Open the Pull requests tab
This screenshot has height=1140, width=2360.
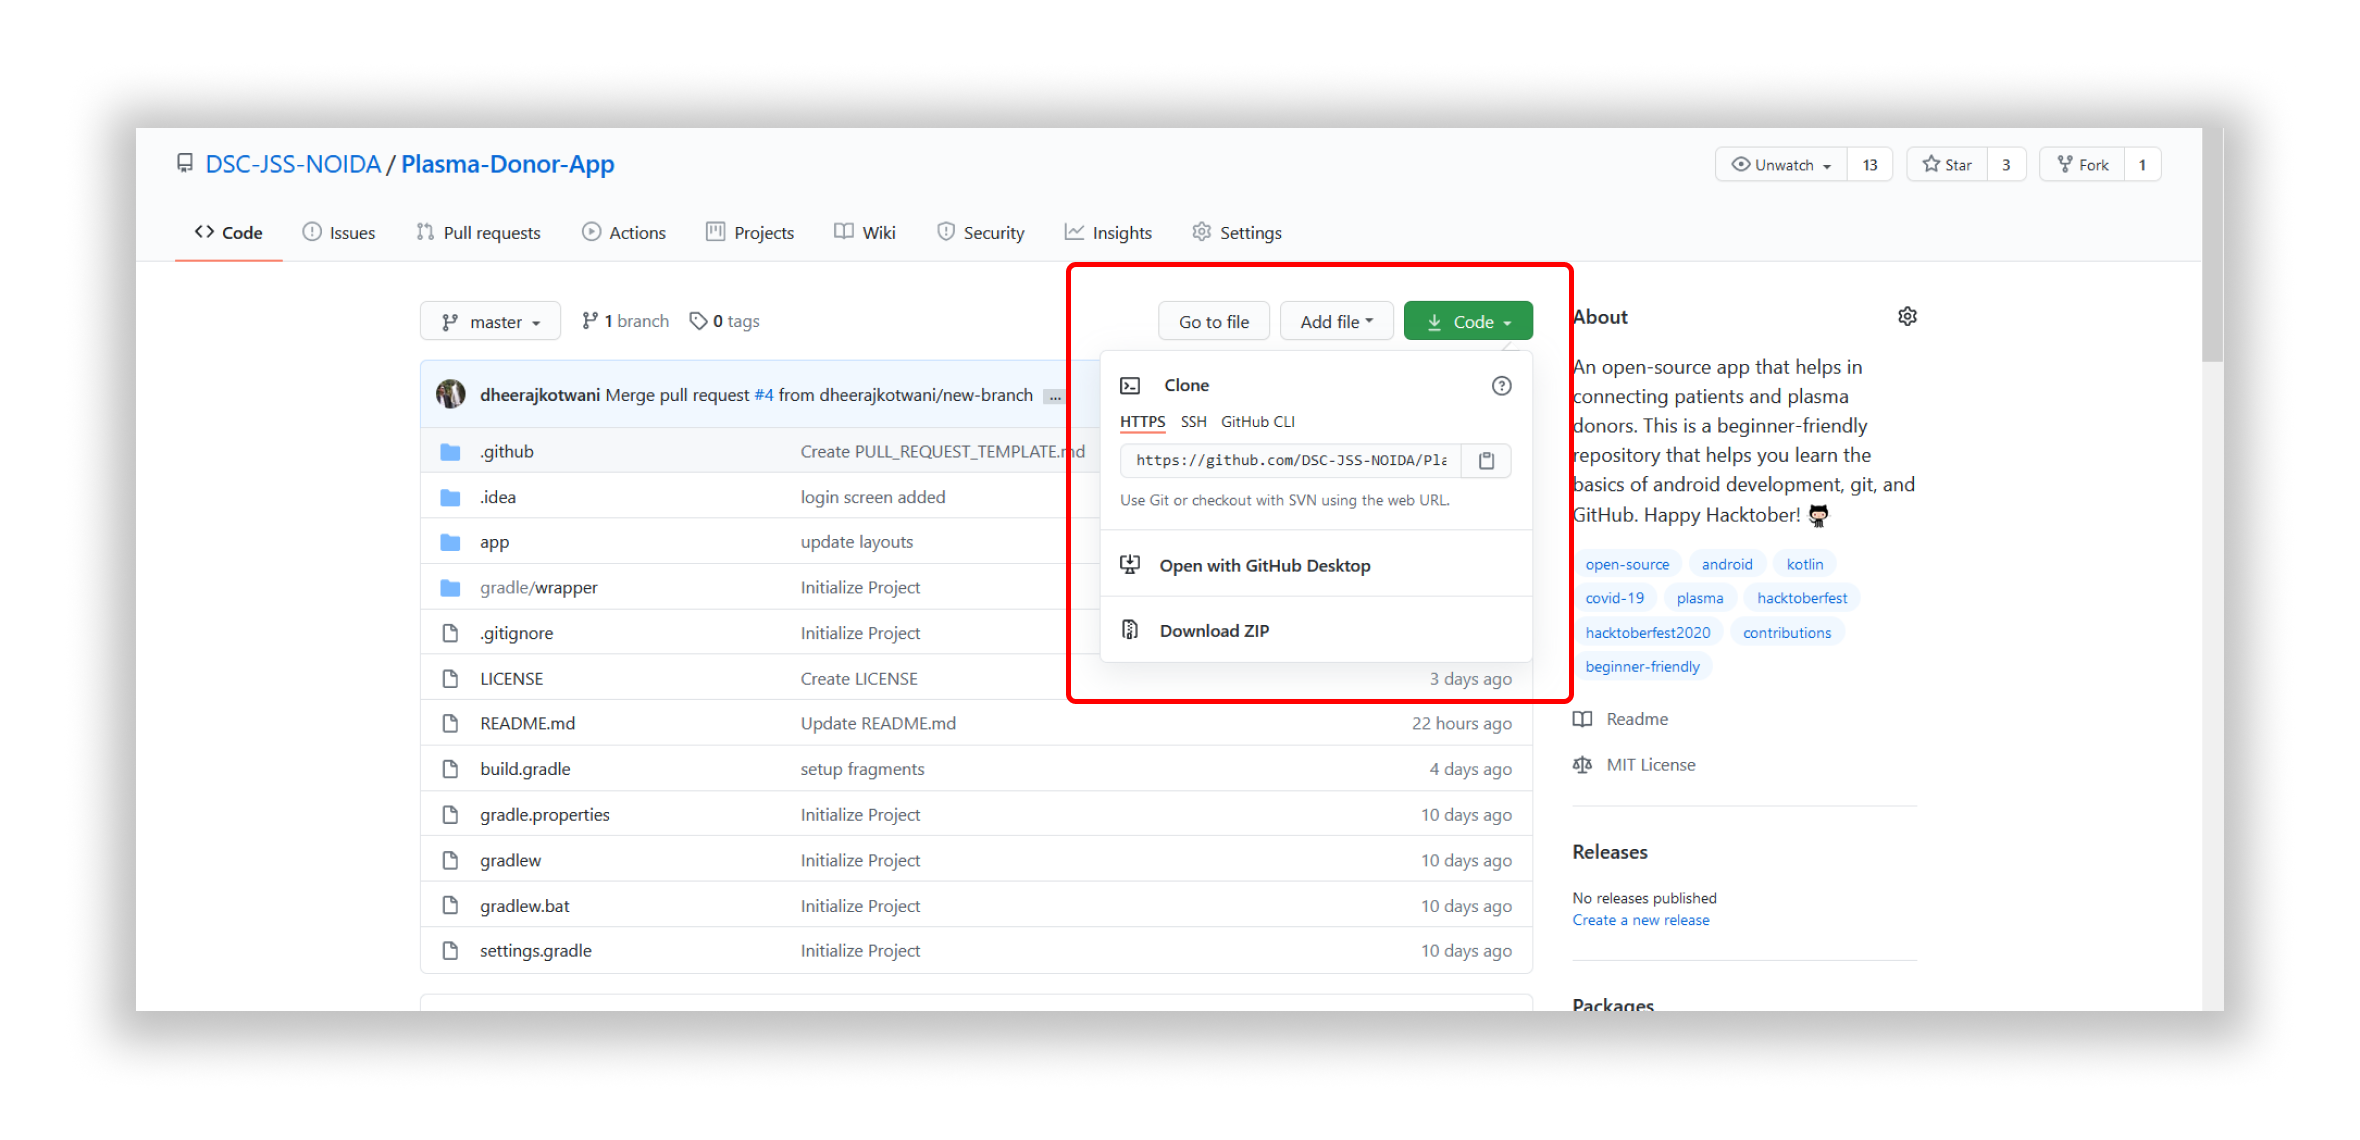pyautogui.click(x=478, y=233)
